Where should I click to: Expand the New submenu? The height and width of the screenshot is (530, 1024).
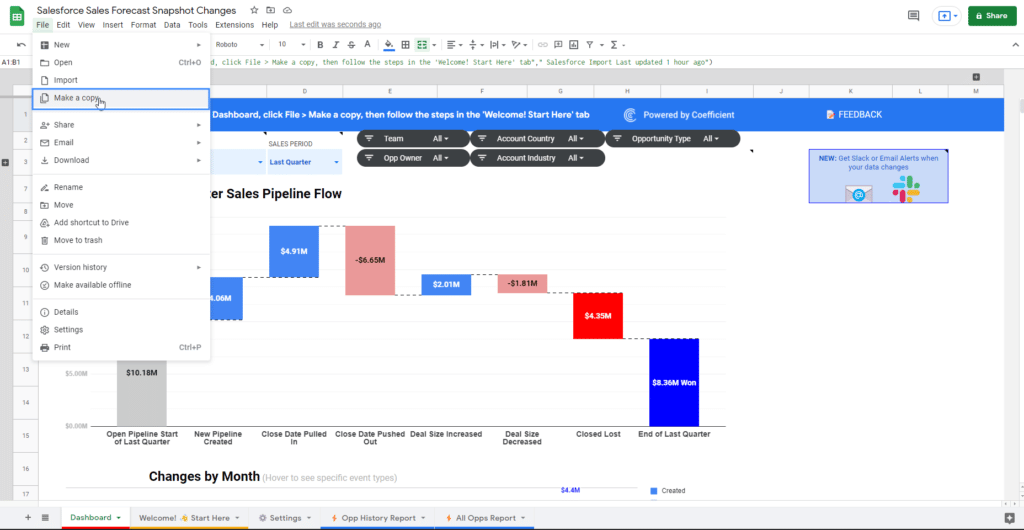(121, 45)
